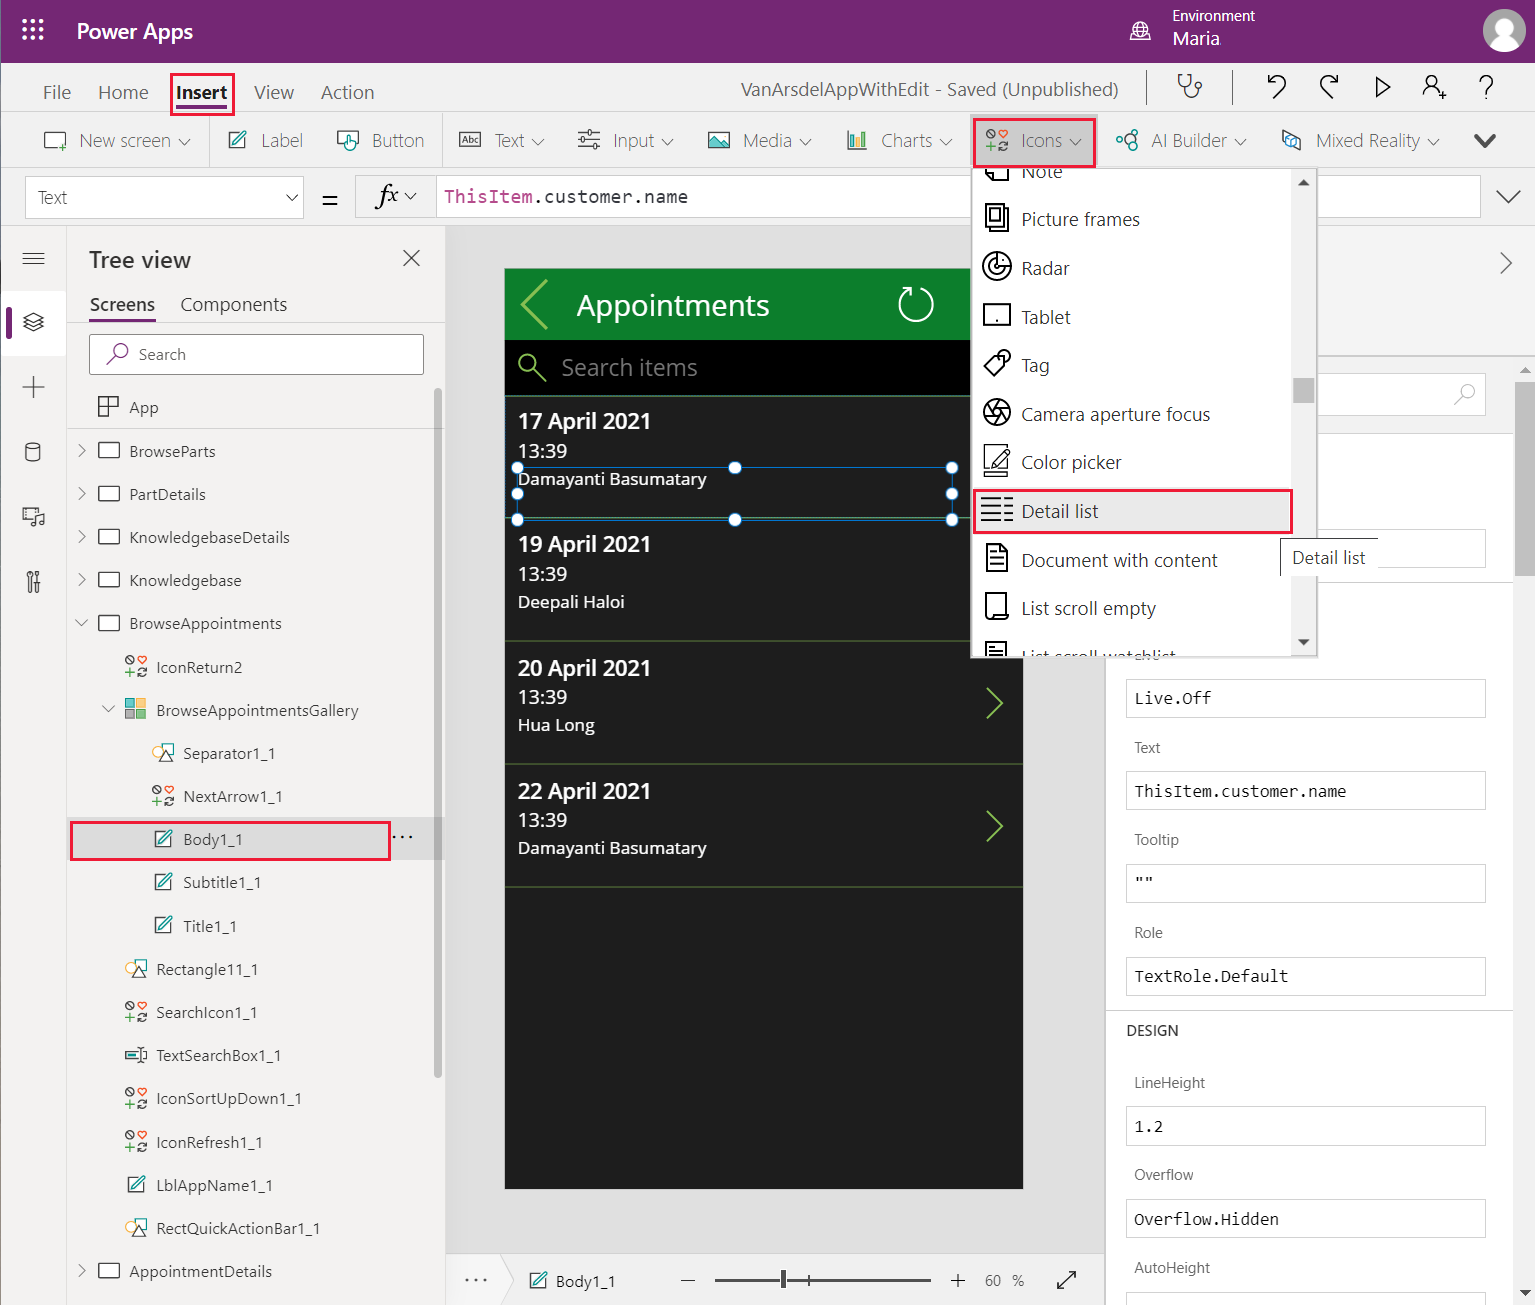Viewport: 1535px width, 1305px height.
Task: Undo the last action
Action: (x=1276, y=88)
